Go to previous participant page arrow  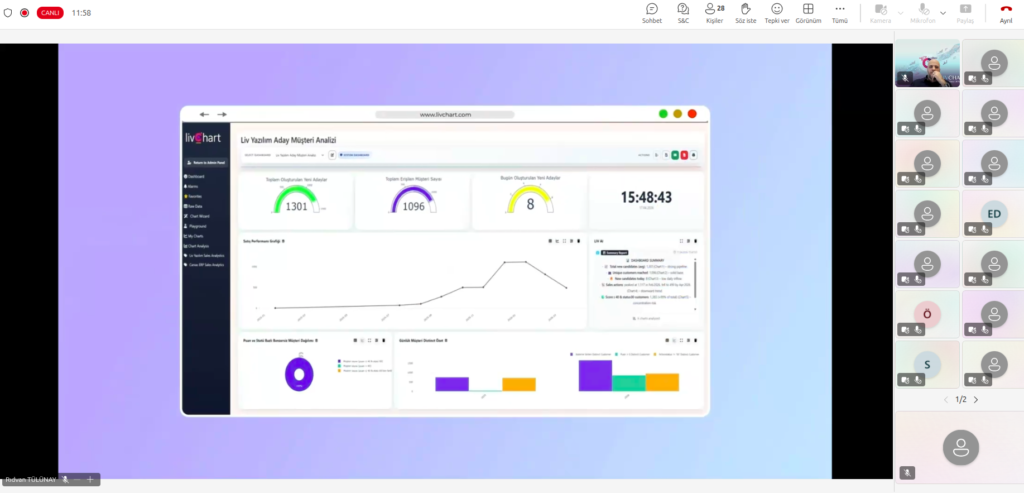click(945, 399)
